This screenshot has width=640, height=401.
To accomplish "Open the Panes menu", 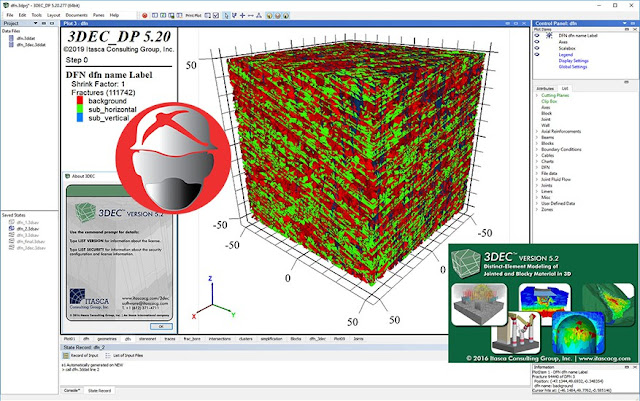I will [x=99, y=15].
